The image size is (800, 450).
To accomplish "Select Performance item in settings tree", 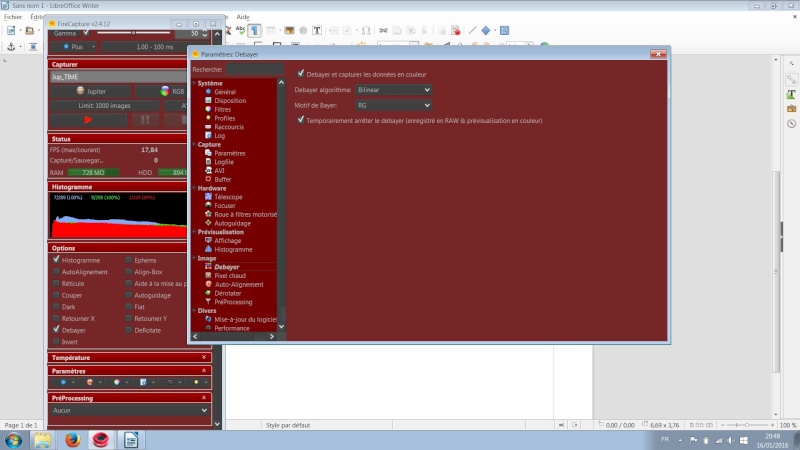I will 232,328.
